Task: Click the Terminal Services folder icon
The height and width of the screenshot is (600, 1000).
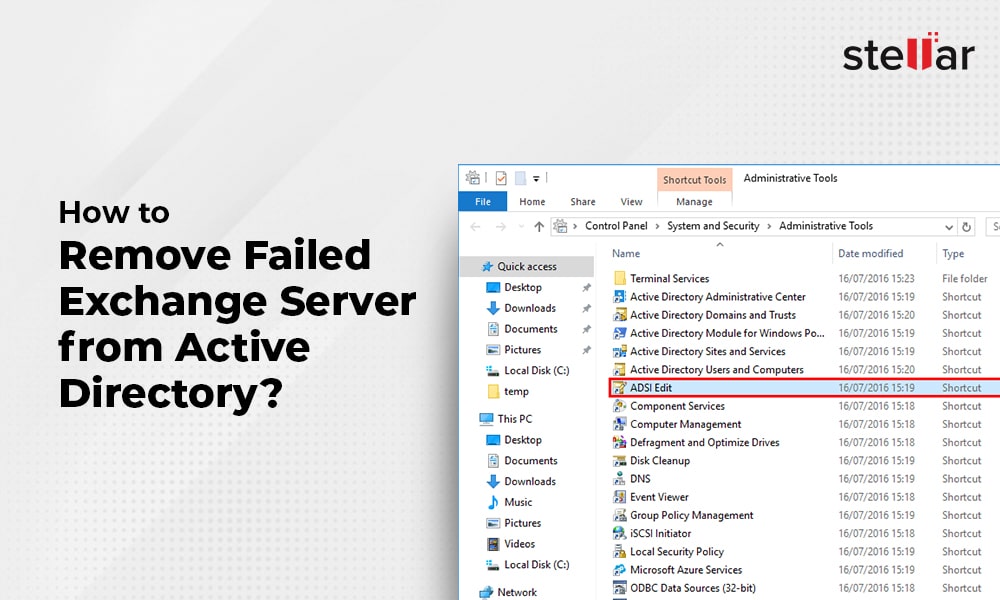Action: pos(619,279)
